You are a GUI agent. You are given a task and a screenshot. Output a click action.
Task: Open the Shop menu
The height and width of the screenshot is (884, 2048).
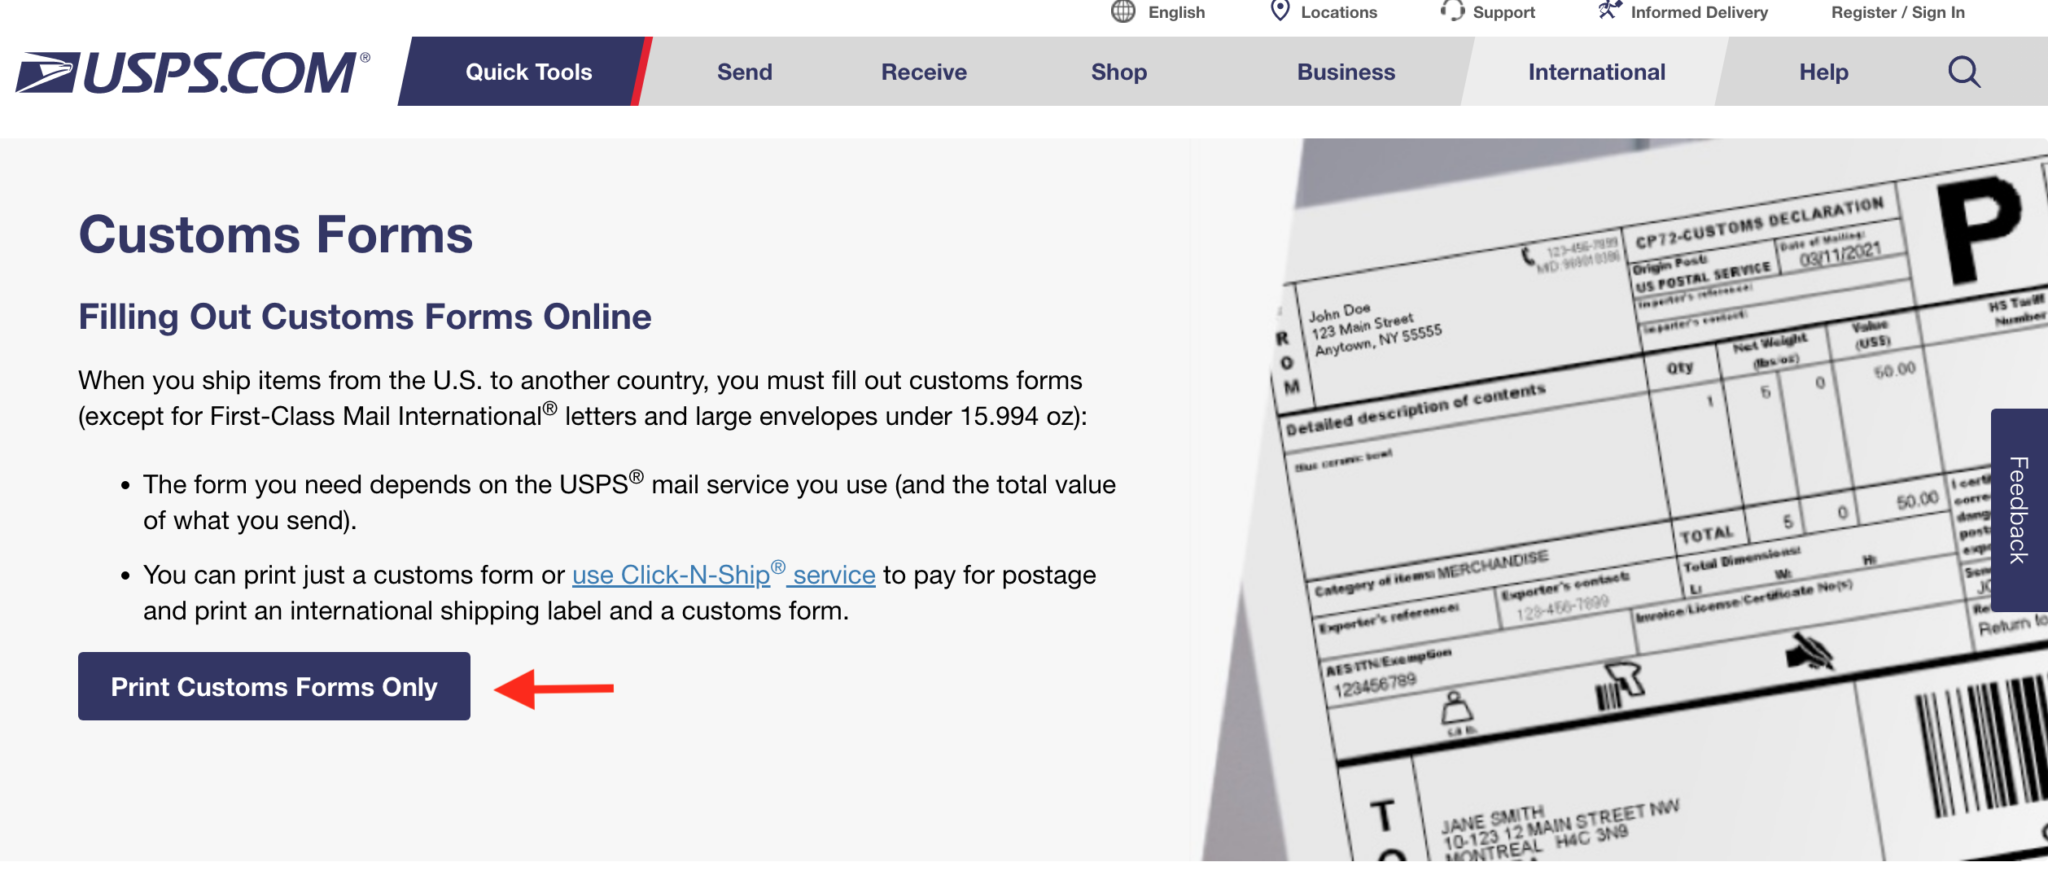[x=1118, y=72]
